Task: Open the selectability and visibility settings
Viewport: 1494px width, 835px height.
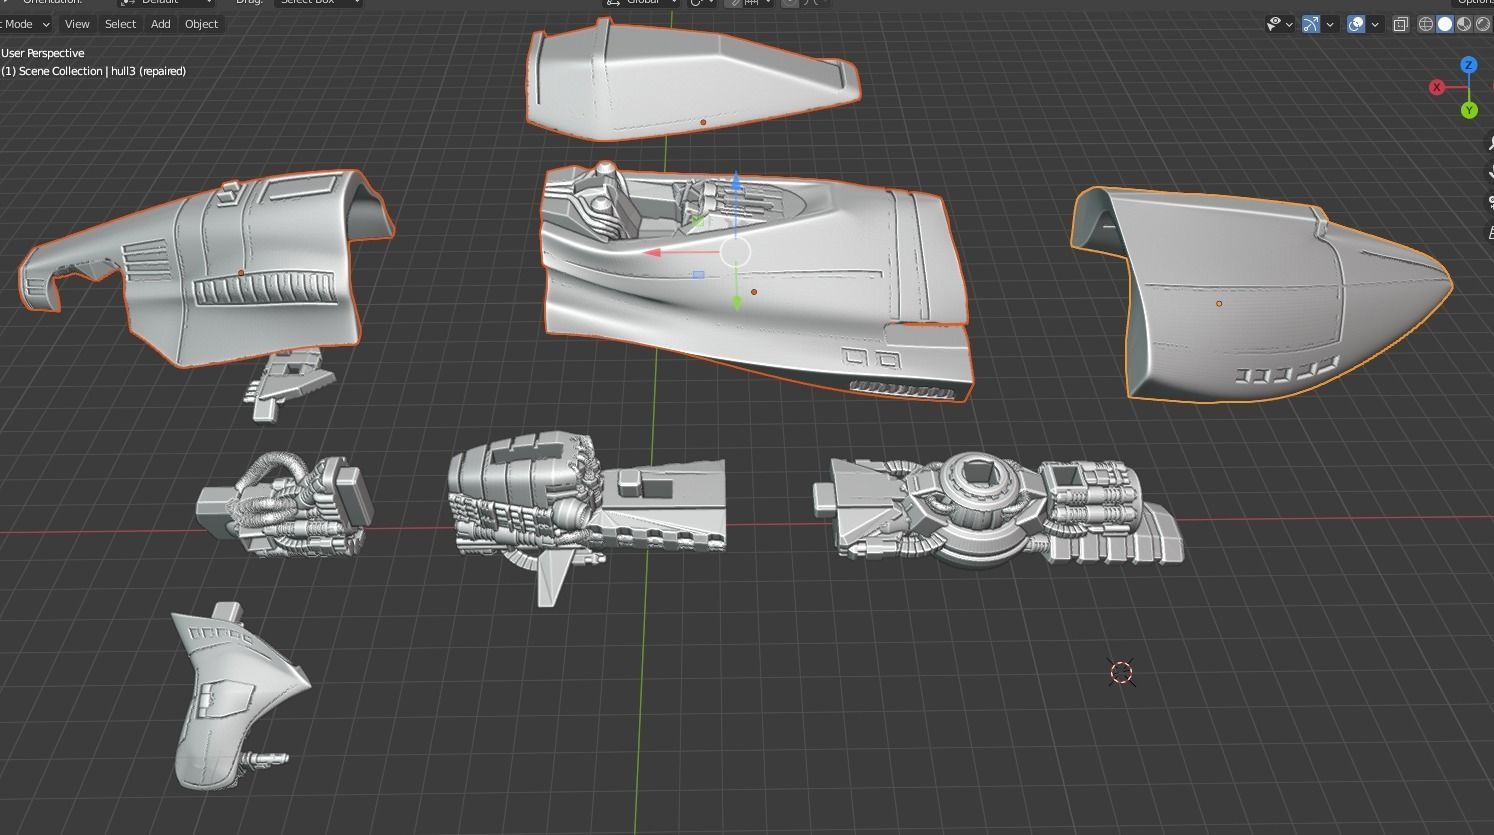Action: click(1274, 24)
